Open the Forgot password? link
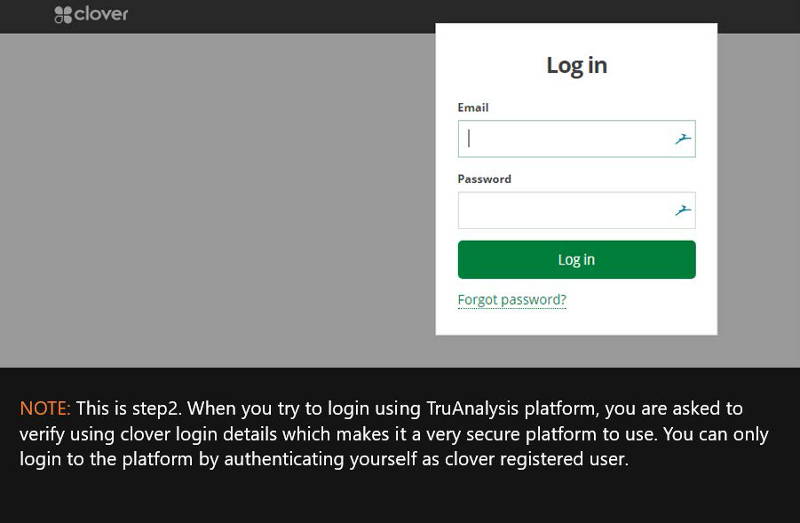 tap(512, 300)
